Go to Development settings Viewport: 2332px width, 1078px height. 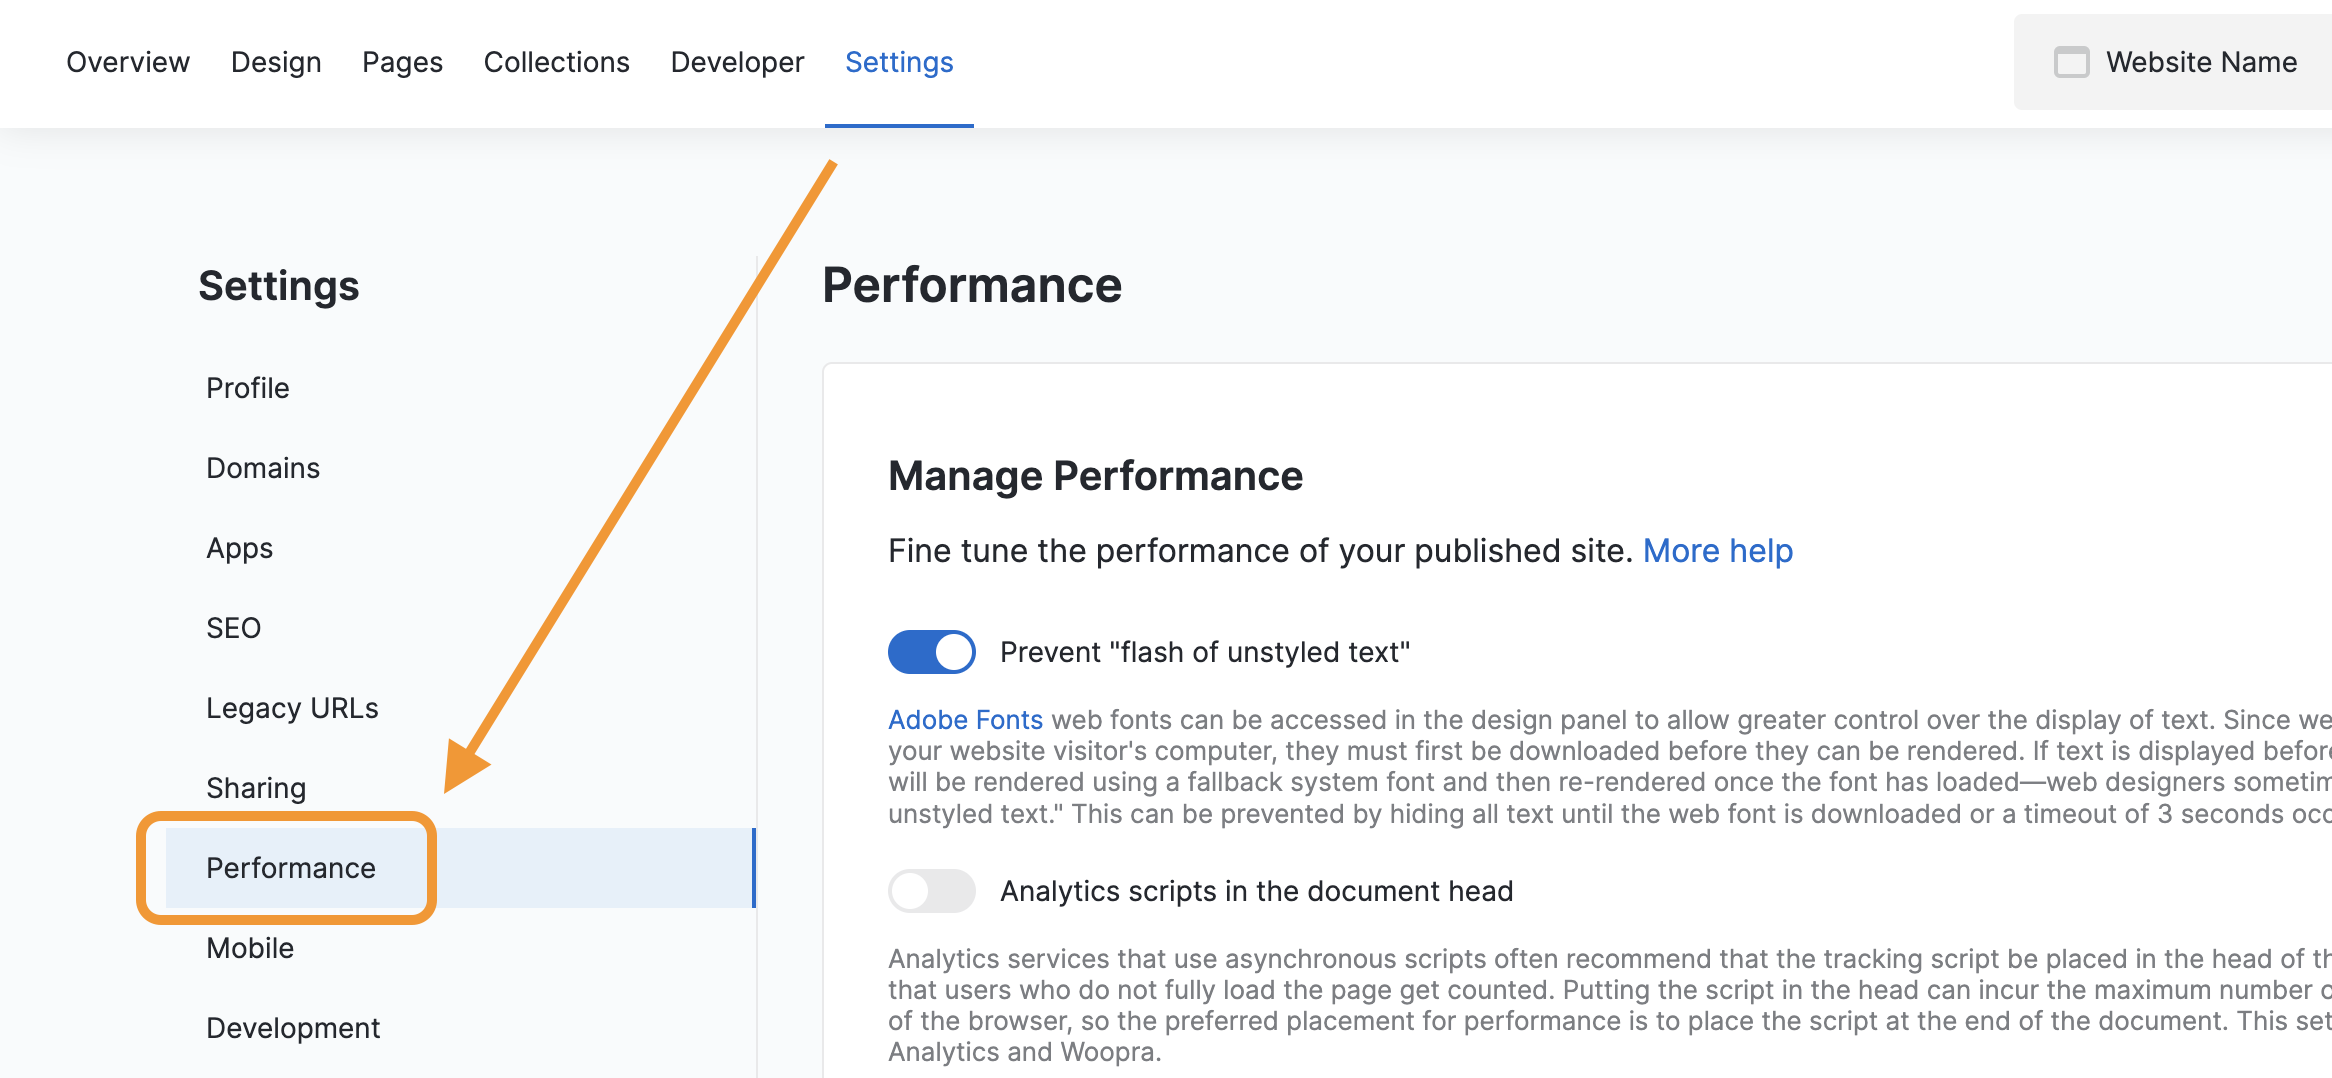(x=293, y=1028)
